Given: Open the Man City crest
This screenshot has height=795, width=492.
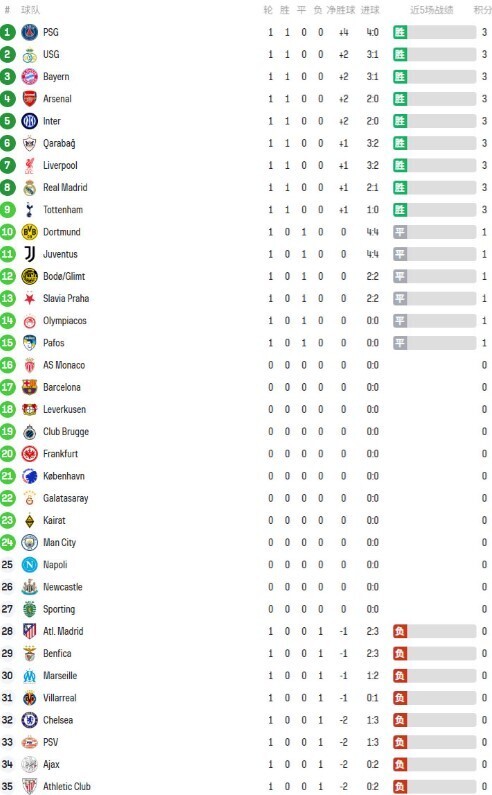Looking at the screenshot, I should tap(29, 543).
